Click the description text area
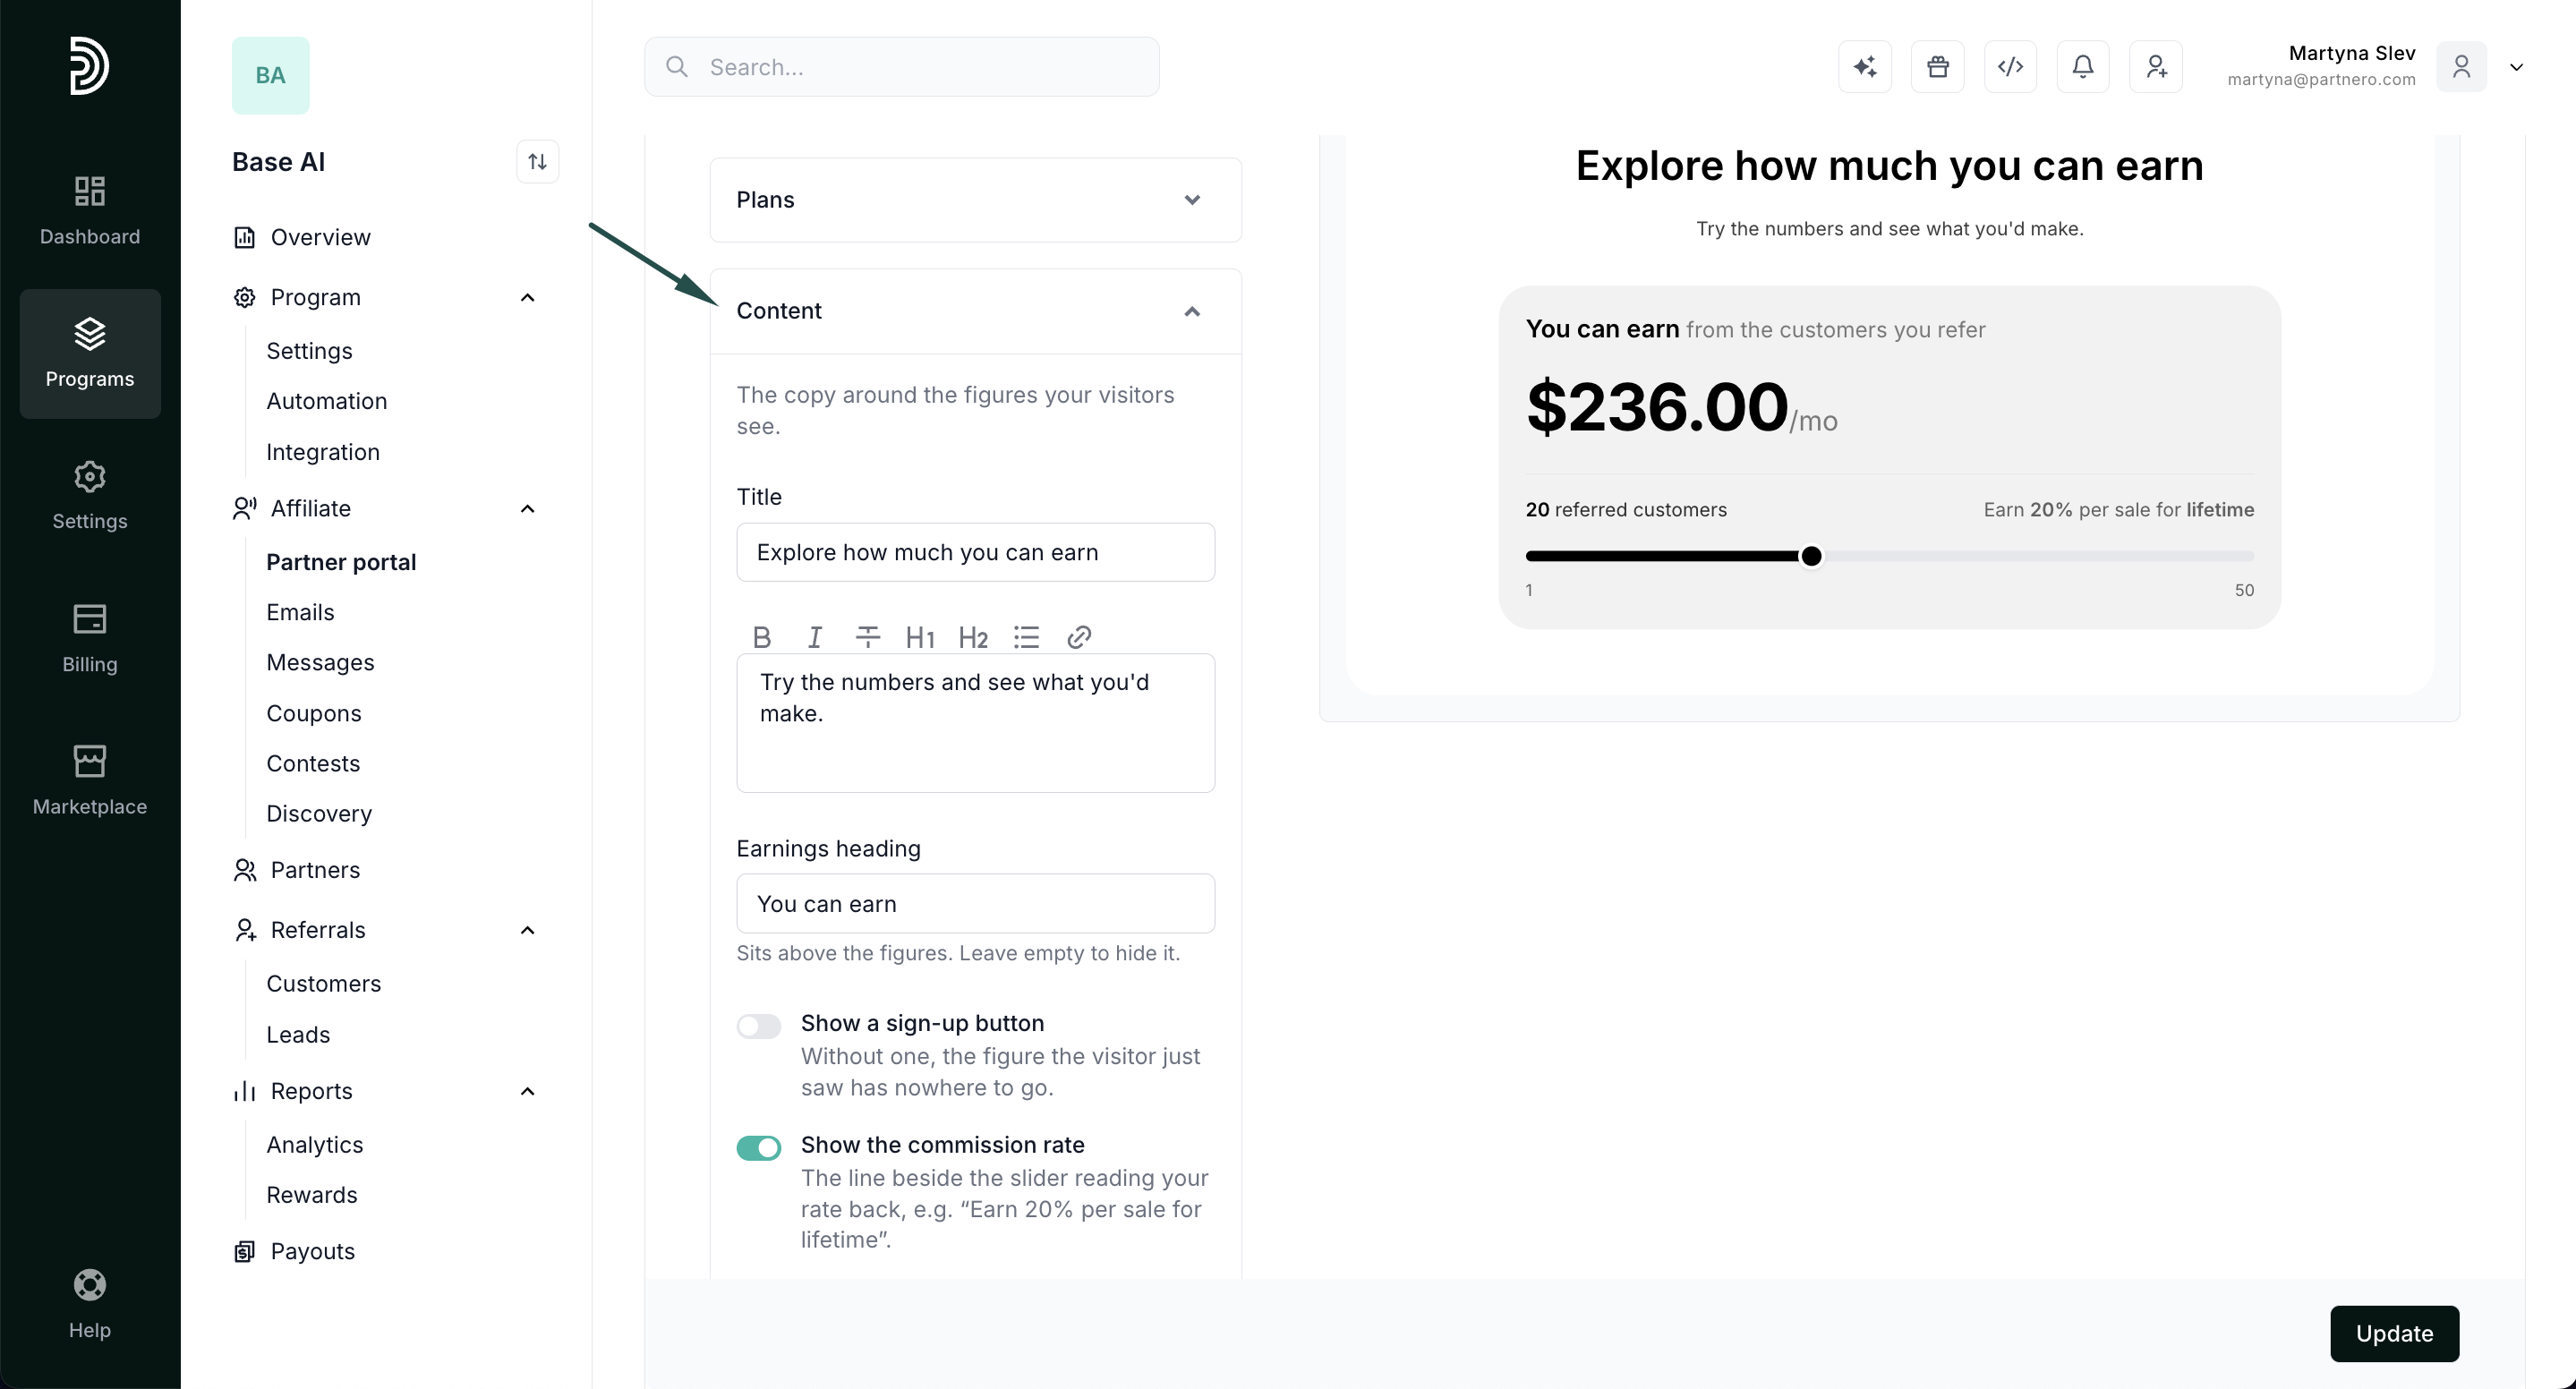 pos(975,723)
